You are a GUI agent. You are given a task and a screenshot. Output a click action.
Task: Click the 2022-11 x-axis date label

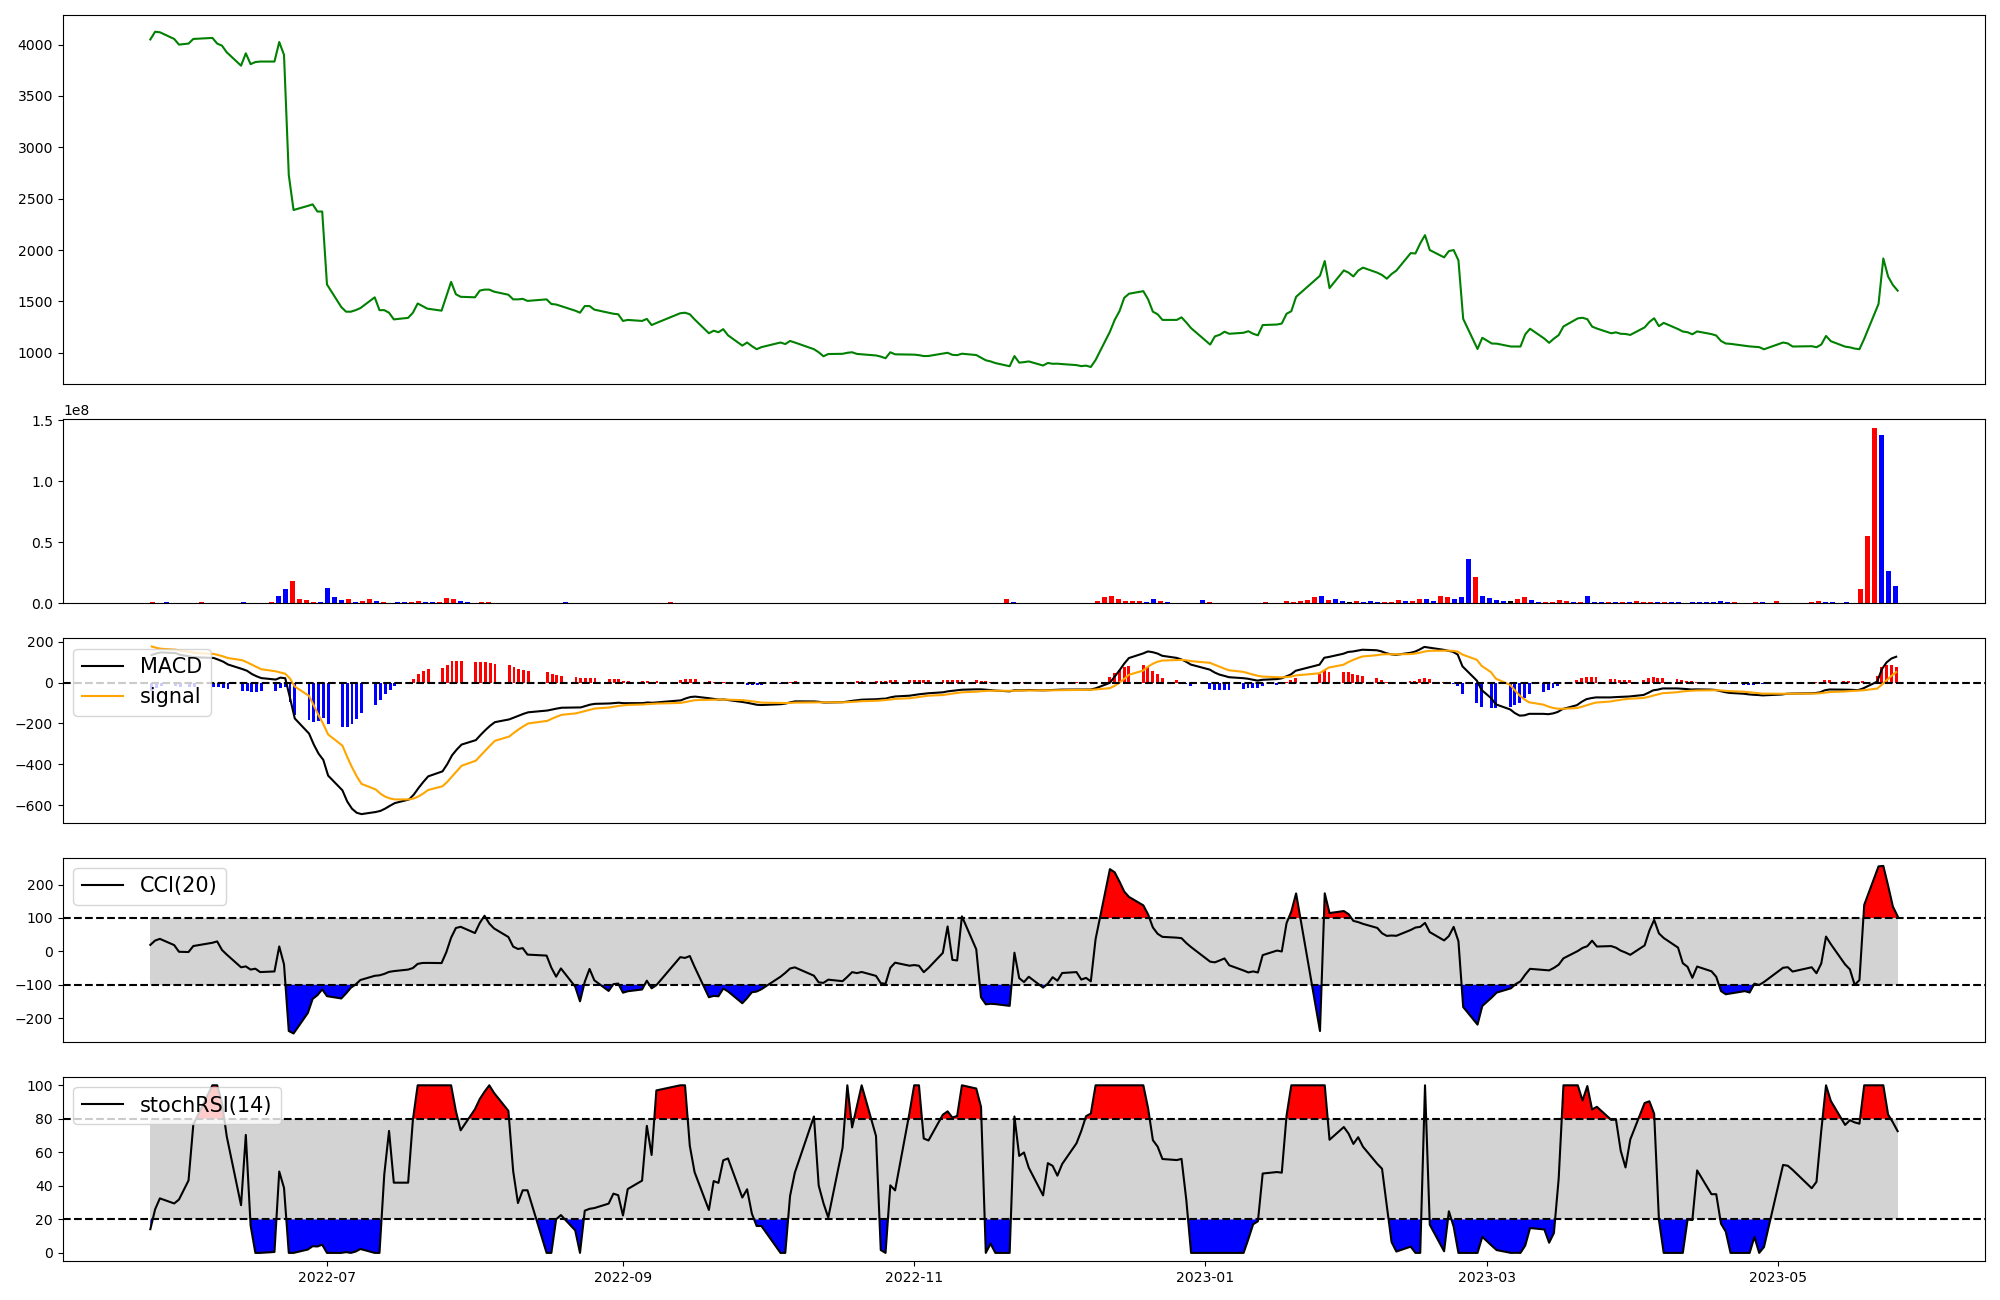pyautogui.click(x=914, y=1277)
